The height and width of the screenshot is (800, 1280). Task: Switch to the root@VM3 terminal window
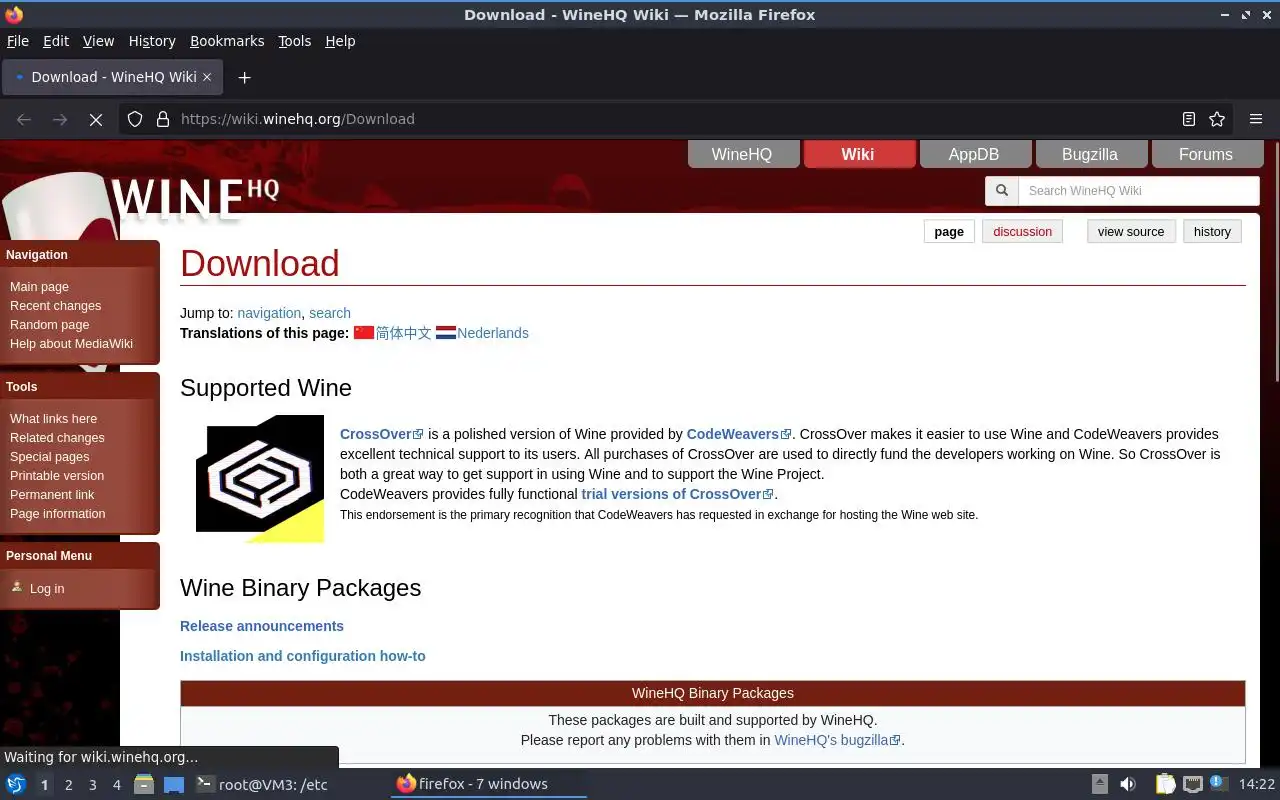[x=262, y=784]
